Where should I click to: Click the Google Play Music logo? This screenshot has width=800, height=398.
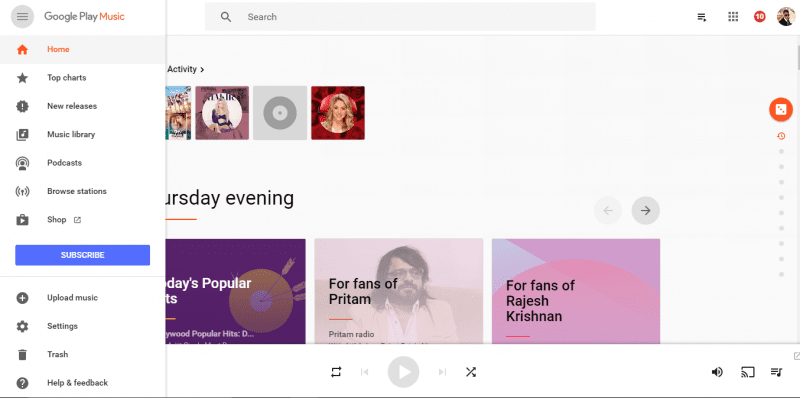pos(84,16)
